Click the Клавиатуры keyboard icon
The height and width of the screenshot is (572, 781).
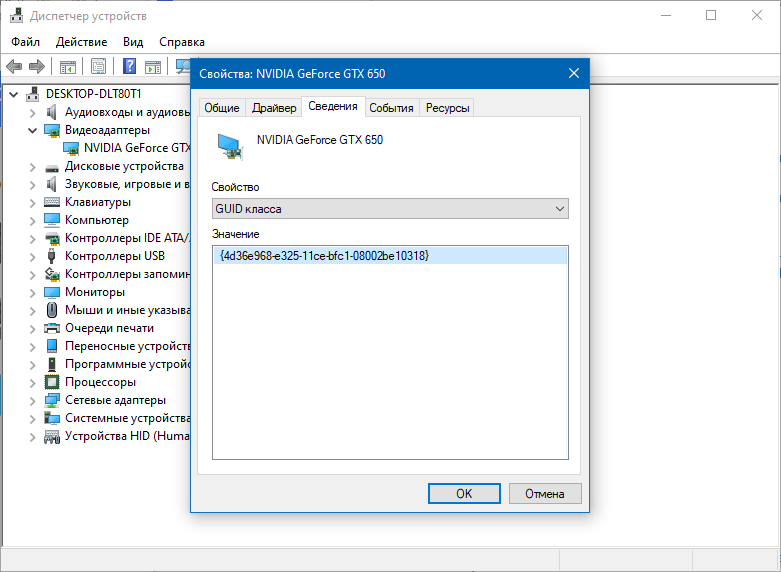[52, 202]
